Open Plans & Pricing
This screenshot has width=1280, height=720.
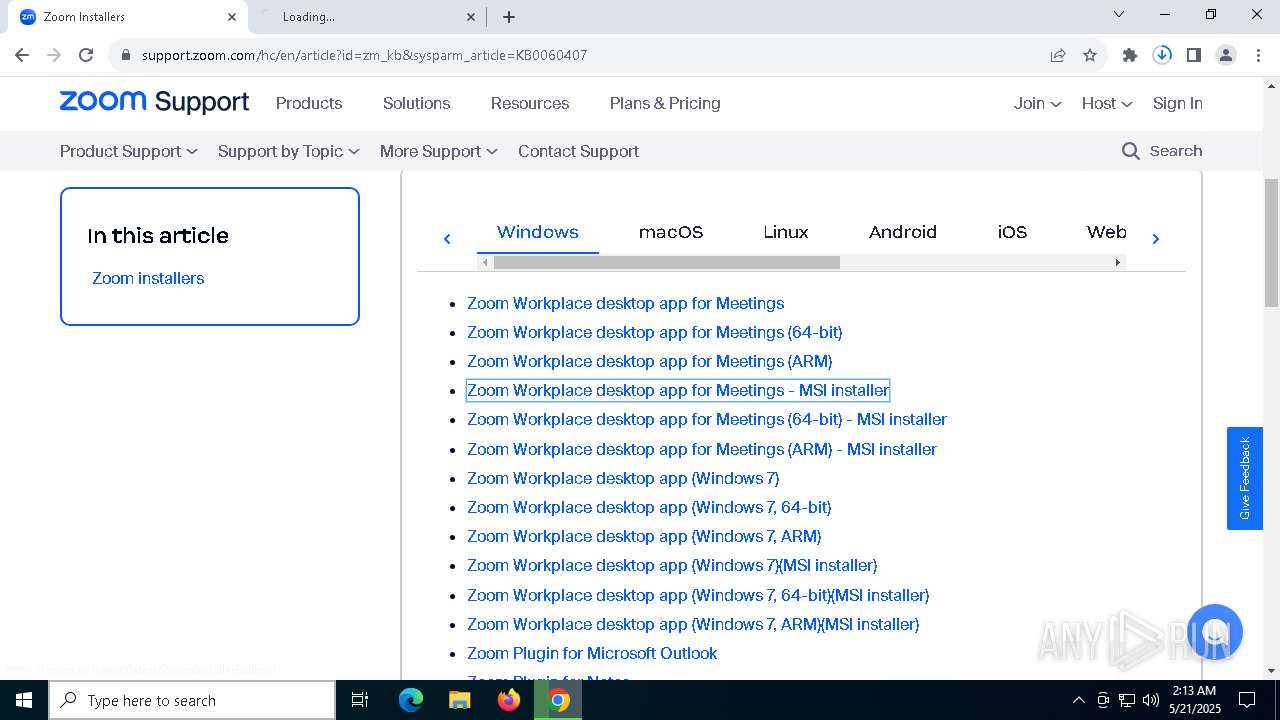coord(665,103)
